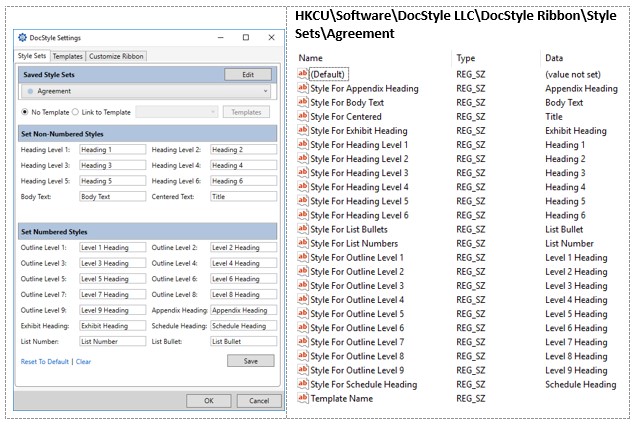Select the No Template radio button
The width and height of the screenshot is (639, 427).
click(25, 112)
